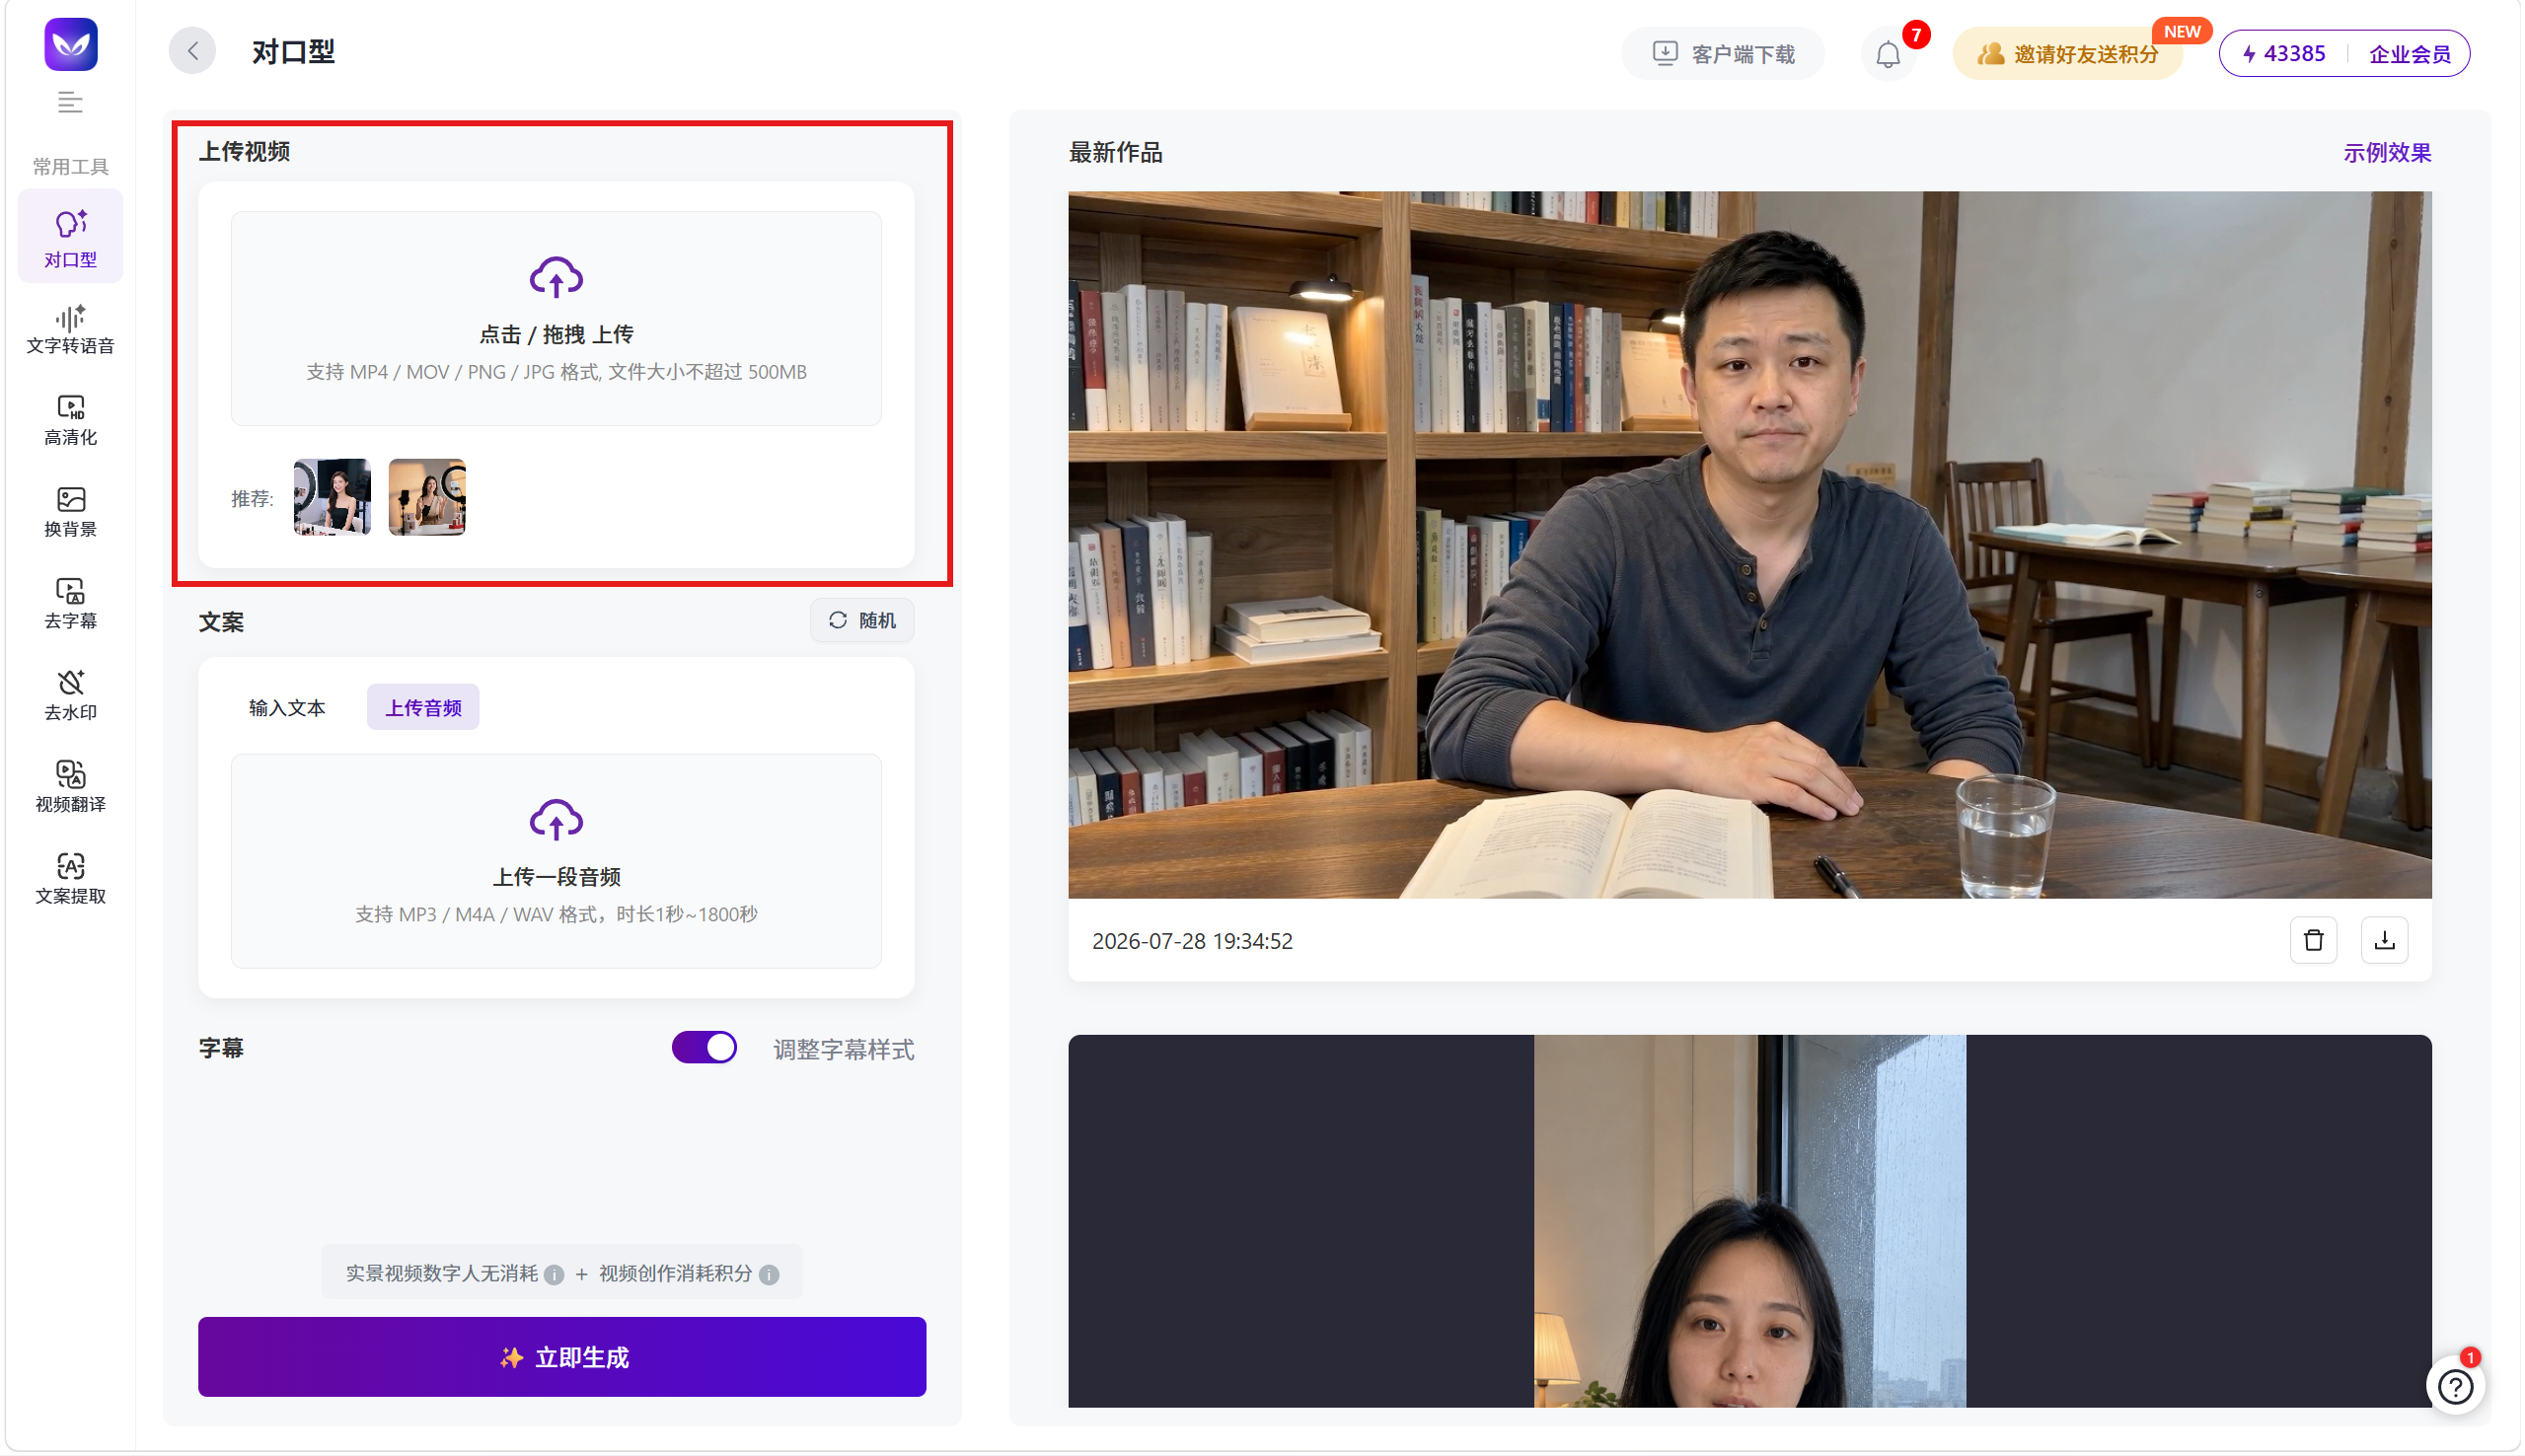Click the lightning points balance 43385
This screenshot has width=2525, height=1456.
(2283, 54)
